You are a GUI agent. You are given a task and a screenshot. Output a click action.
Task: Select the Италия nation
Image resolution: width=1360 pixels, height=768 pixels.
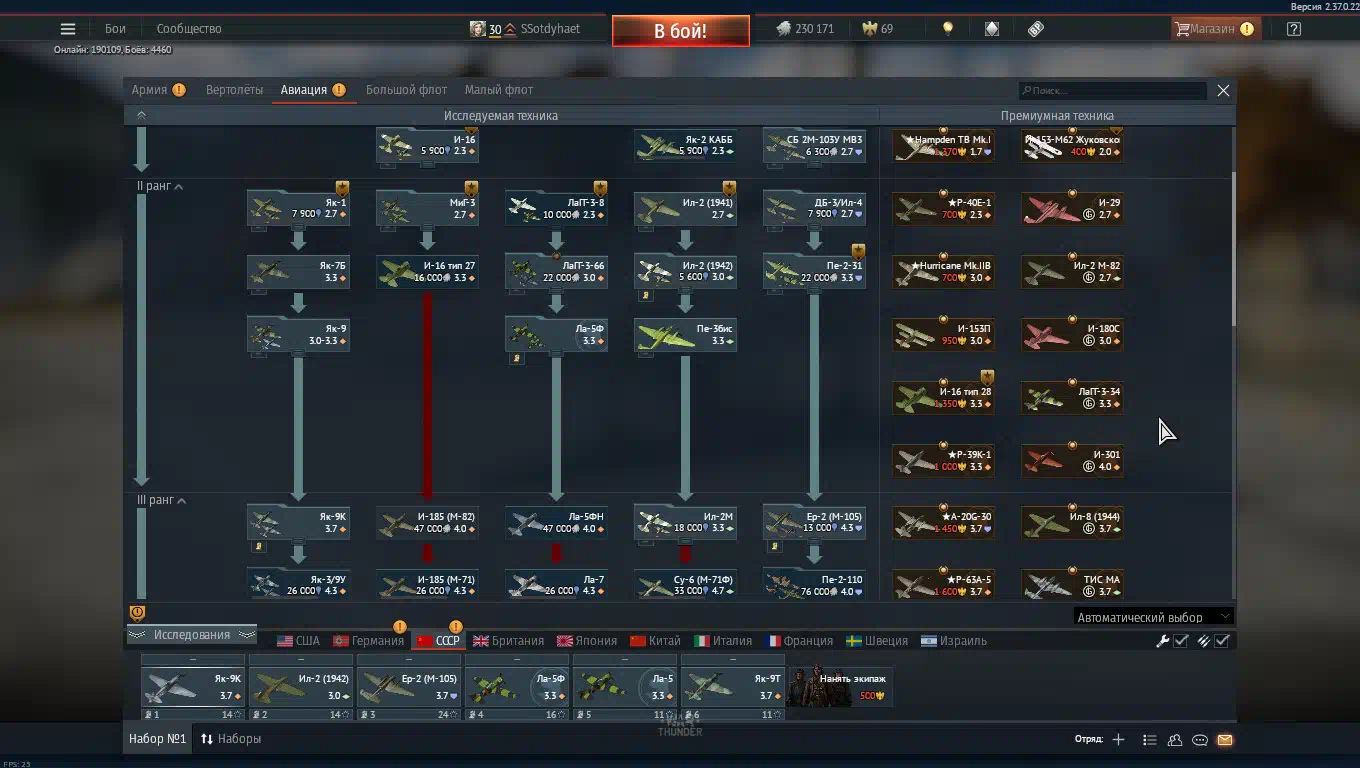(x=723, y=641)
